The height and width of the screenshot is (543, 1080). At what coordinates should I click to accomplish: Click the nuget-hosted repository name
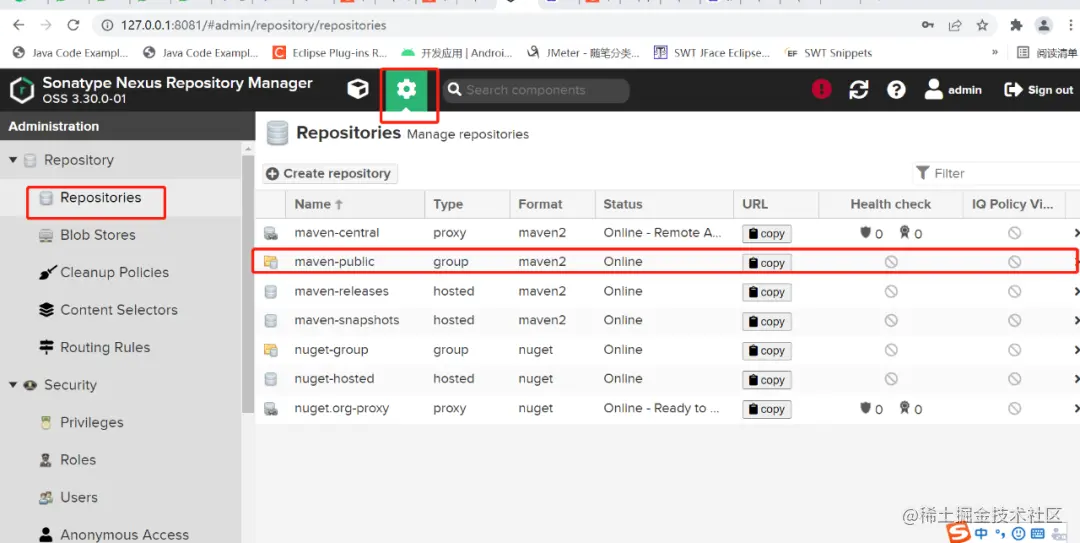click(x=334, y=379)
